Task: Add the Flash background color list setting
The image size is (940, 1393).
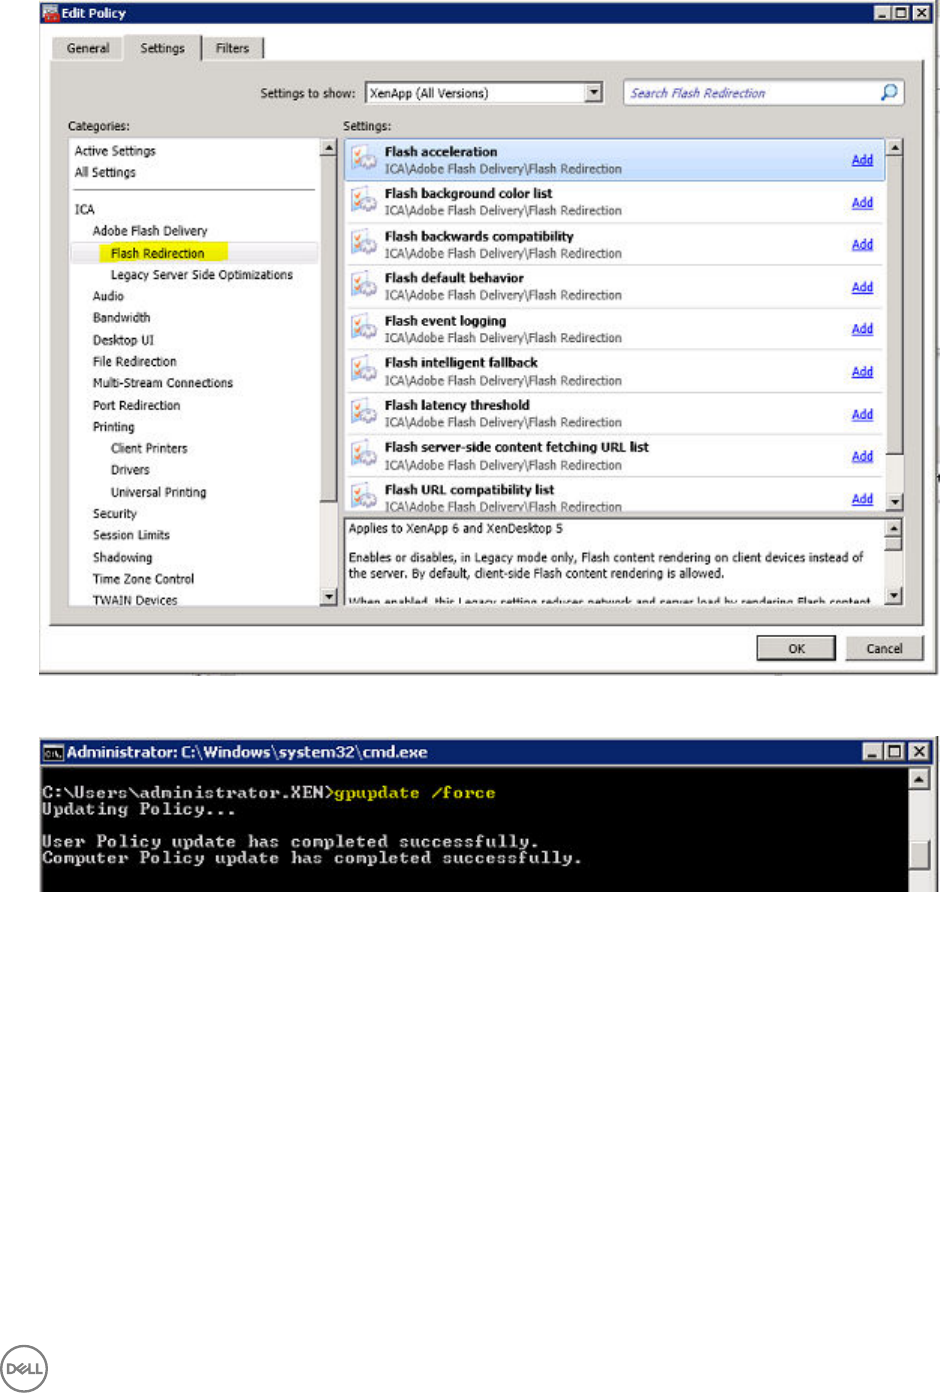Action: 862,202
